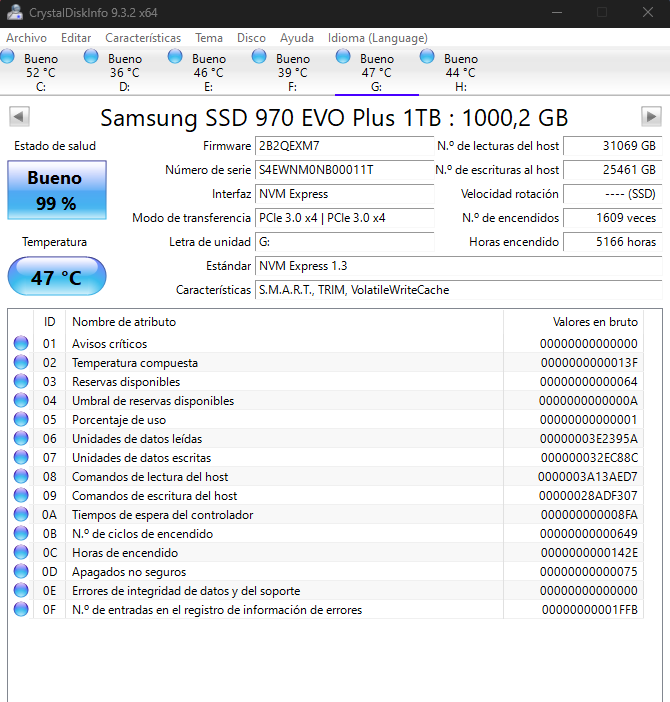Open the Idioma (Language) menu
The height and width of the screenshot is (702, 670).
point(378,38)
